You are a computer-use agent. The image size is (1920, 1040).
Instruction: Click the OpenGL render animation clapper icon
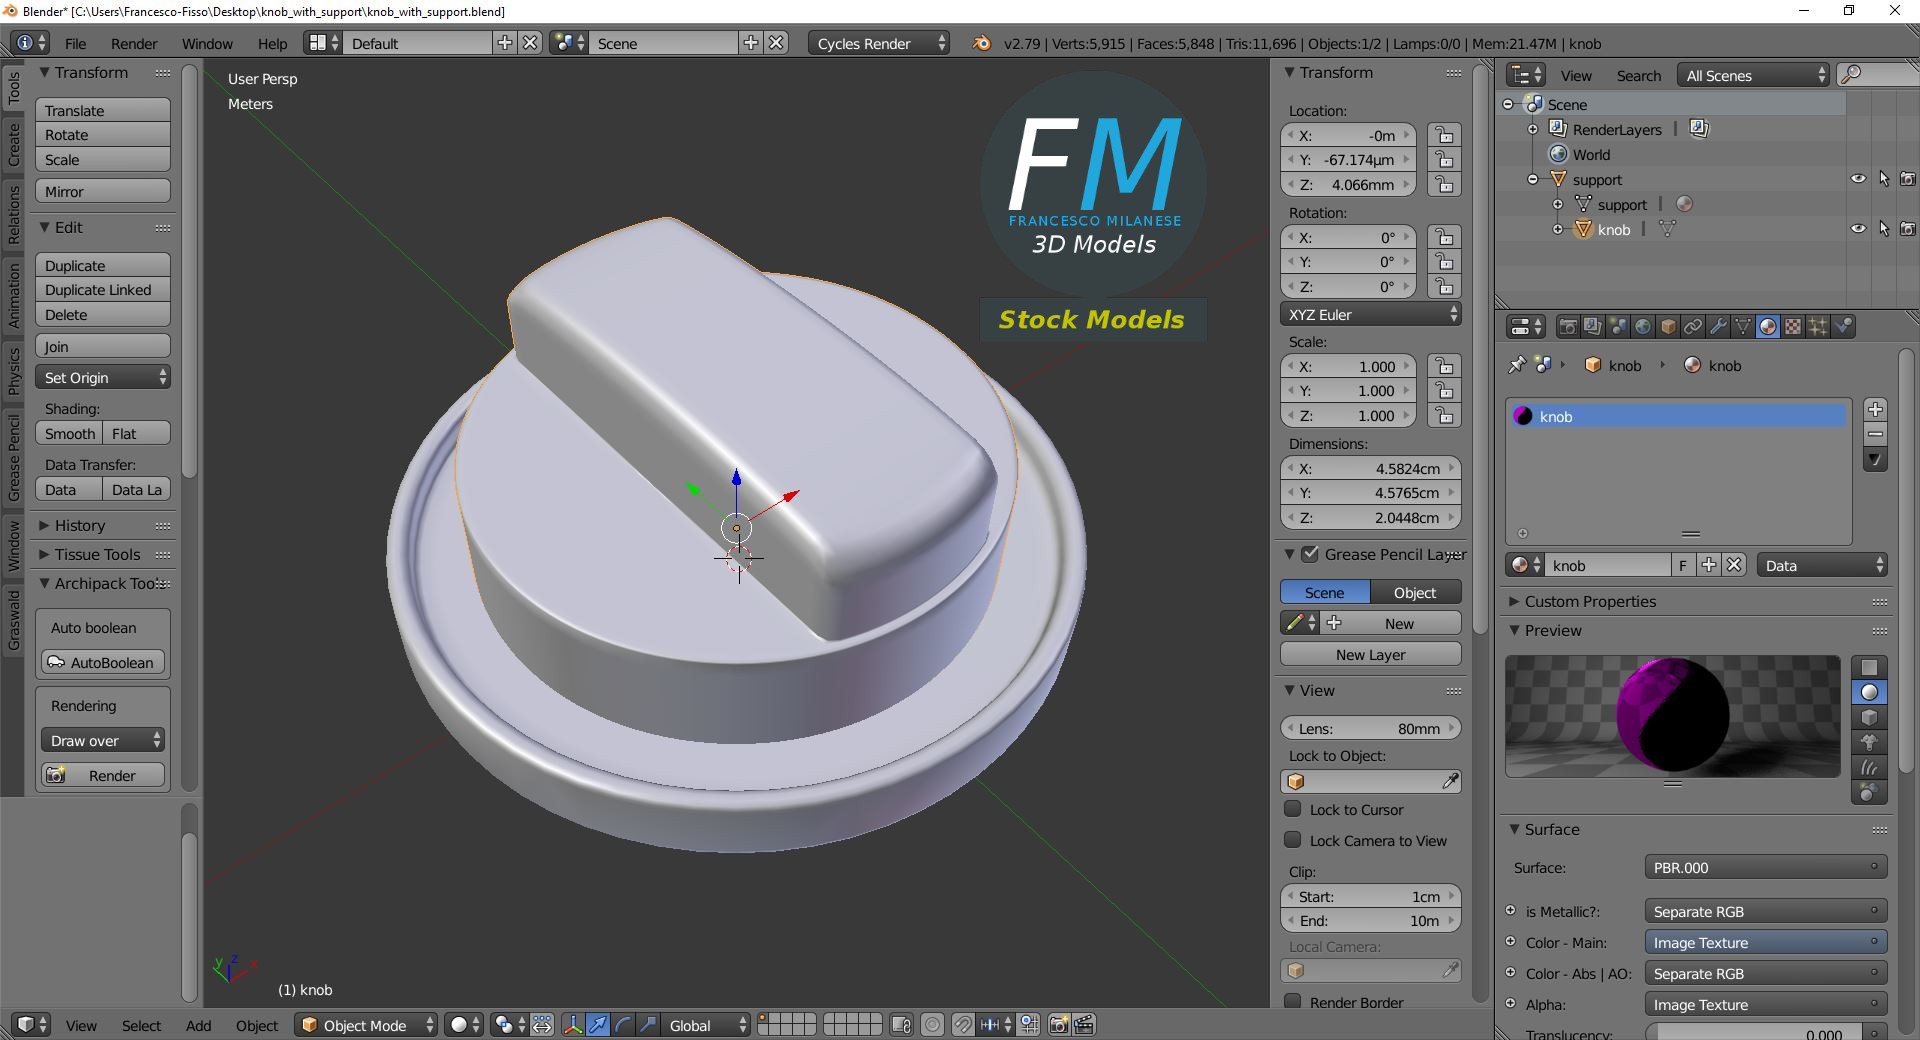coord(1084,1025)
